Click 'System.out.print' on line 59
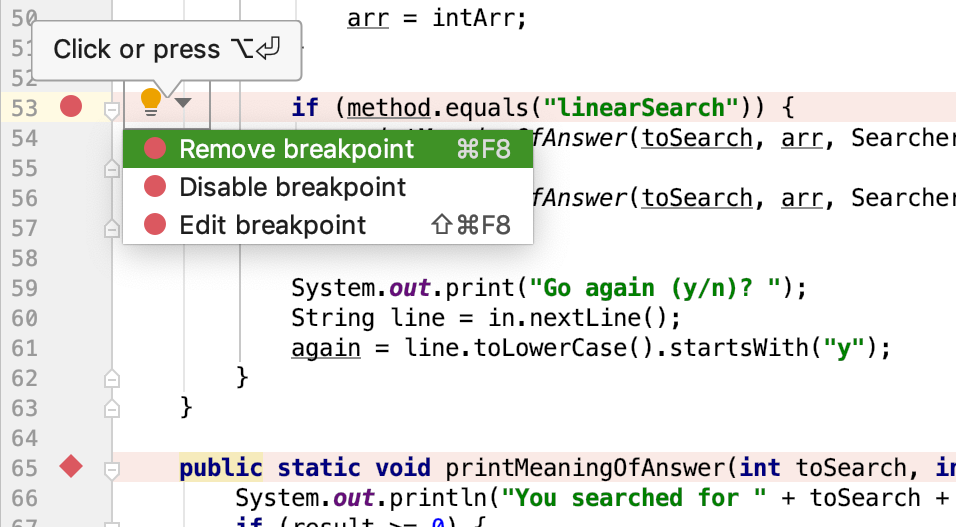956x527 pixels. 404,287
